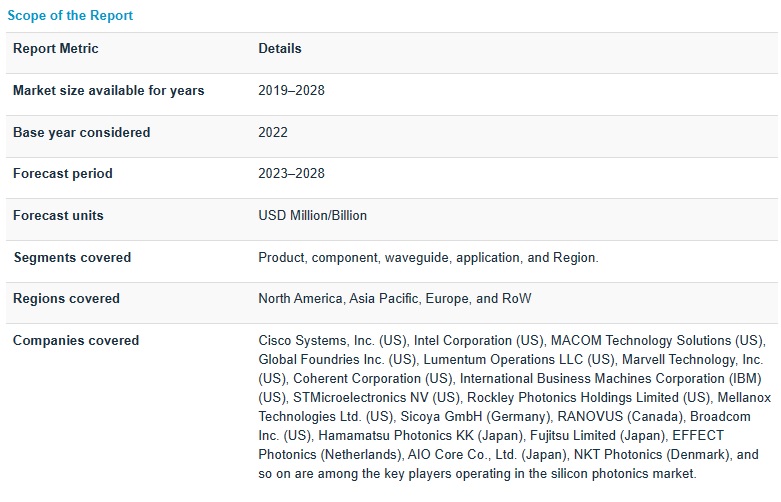Click the 'Details' column header
The height and width of the screenshot is (502, 781).
pos(280,49)
